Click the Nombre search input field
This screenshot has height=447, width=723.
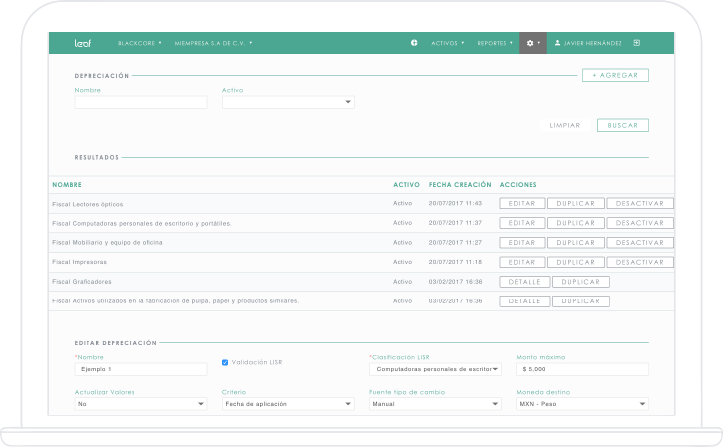[141, 102]
